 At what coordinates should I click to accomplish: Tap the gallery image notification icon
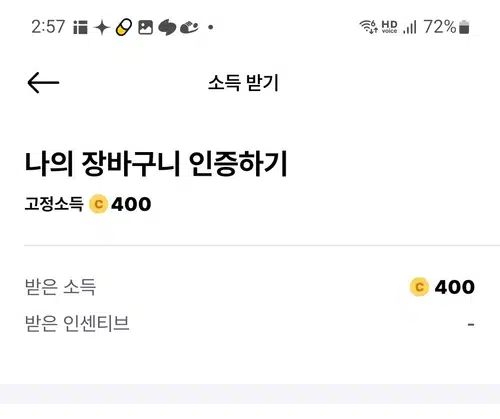[146, 27]
